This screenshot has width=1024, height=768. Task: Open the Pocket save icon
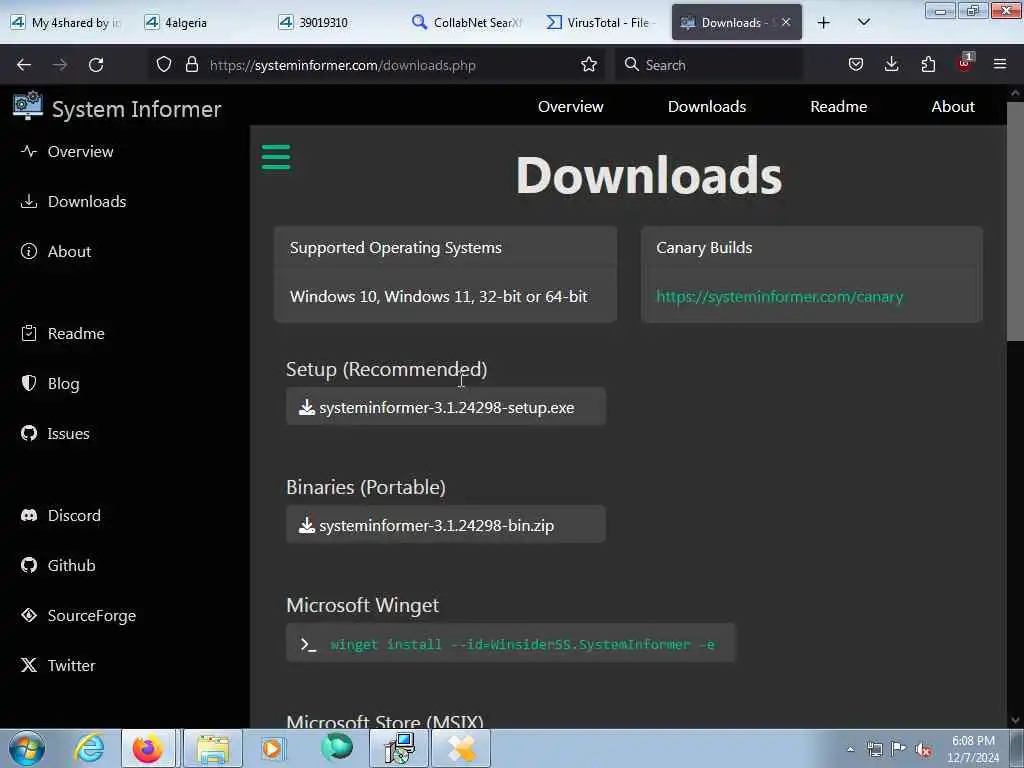(x=856, y=64)
